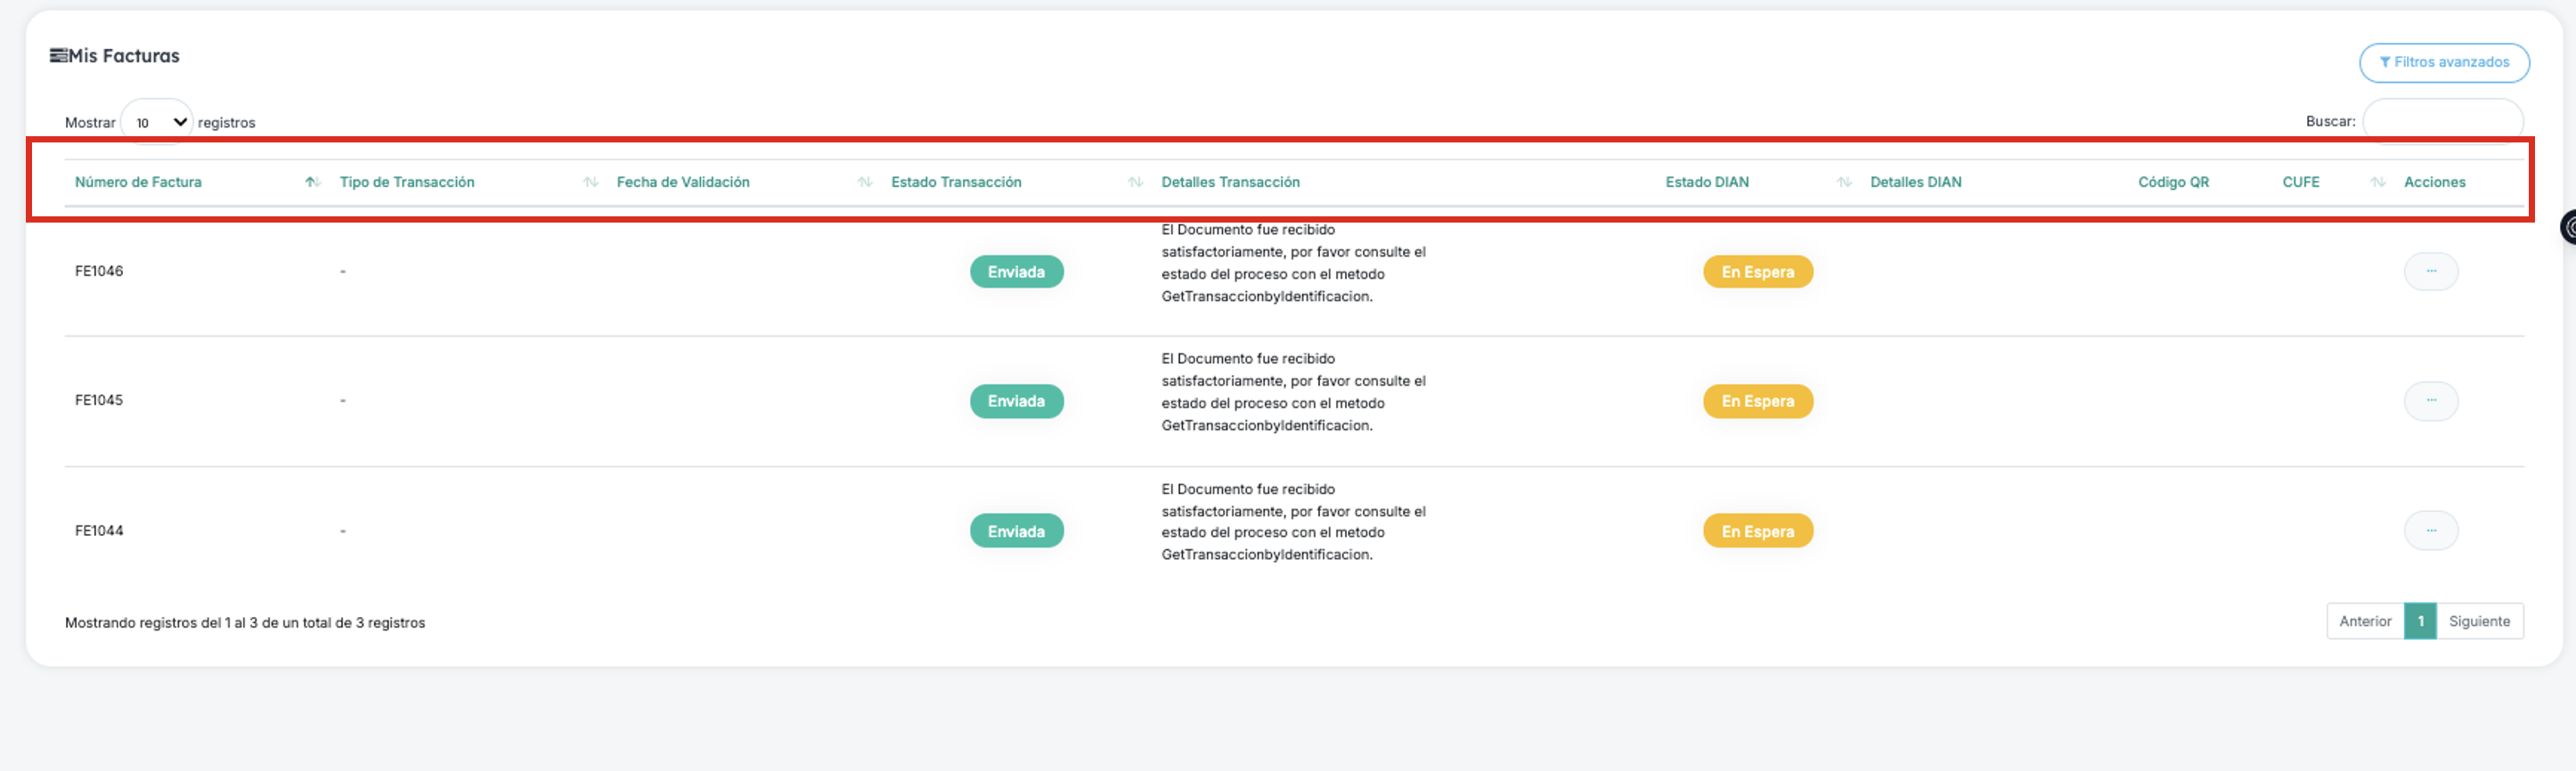Click sort arrows beside Estado DIAN
This screenshot has width=2576, height=771.
tap(1844, 182)
